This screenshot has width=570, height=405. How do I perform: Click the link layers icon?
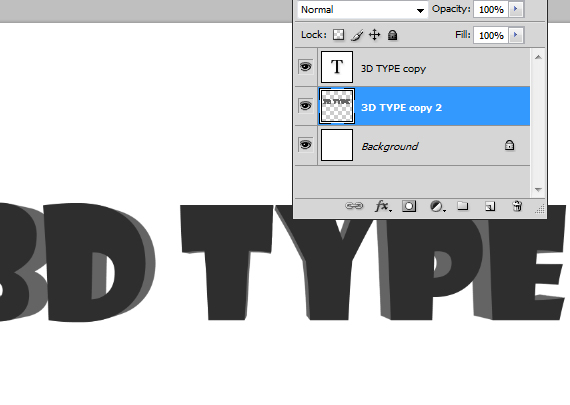click(x=354, y=206)
